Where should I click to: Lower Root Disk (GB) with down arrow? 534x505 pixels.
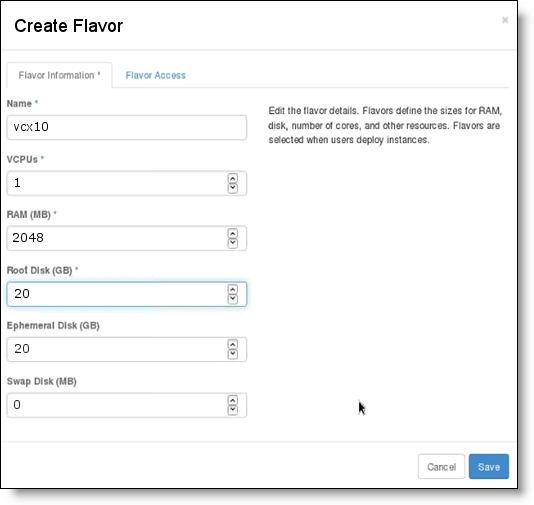click(233, 299)
